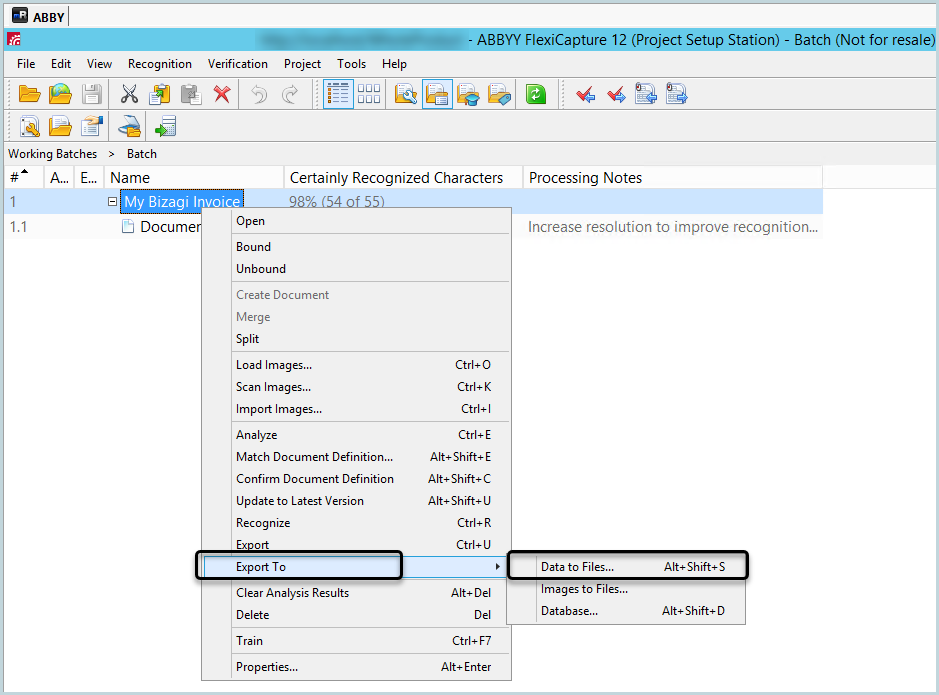939x695 pixels.
Task: Collapse the My Bizagi Invoice tree node
Action: [x=112, y=202]
